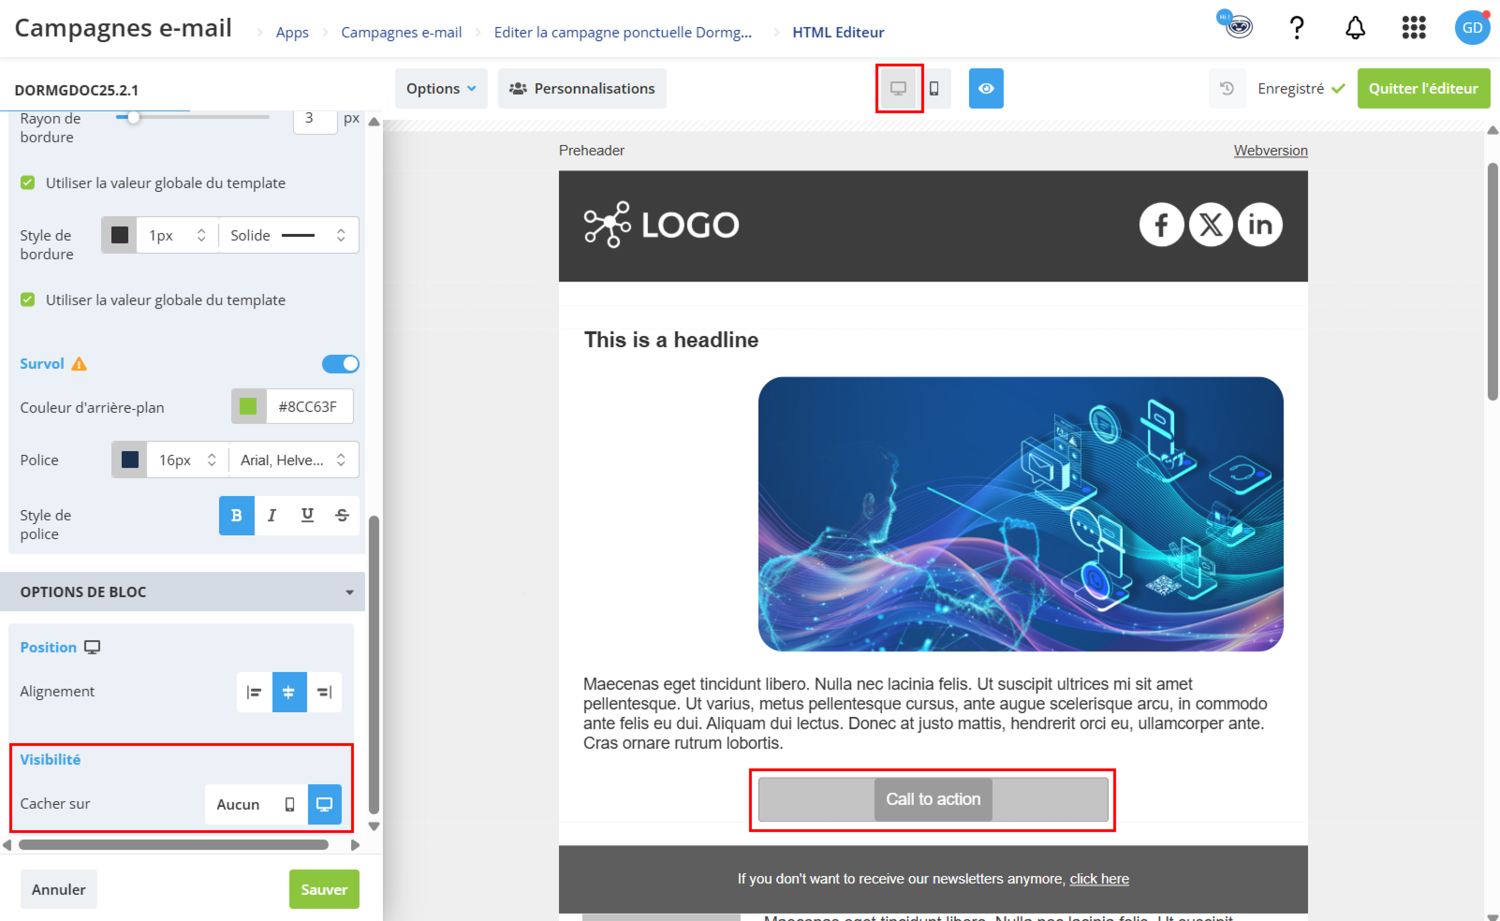Go to Campagnes e-mail breadcrumb
Image resolution: width=1500 pixels, height=921 pixels.
pyautogui.click(x=401, y=32)
